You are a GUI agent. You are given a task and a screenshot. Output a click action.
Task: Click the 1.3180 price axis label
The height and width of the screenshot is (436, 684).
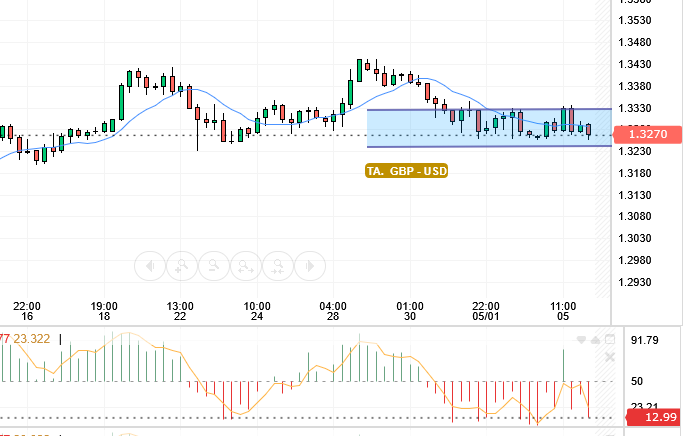tap(635, 173)
